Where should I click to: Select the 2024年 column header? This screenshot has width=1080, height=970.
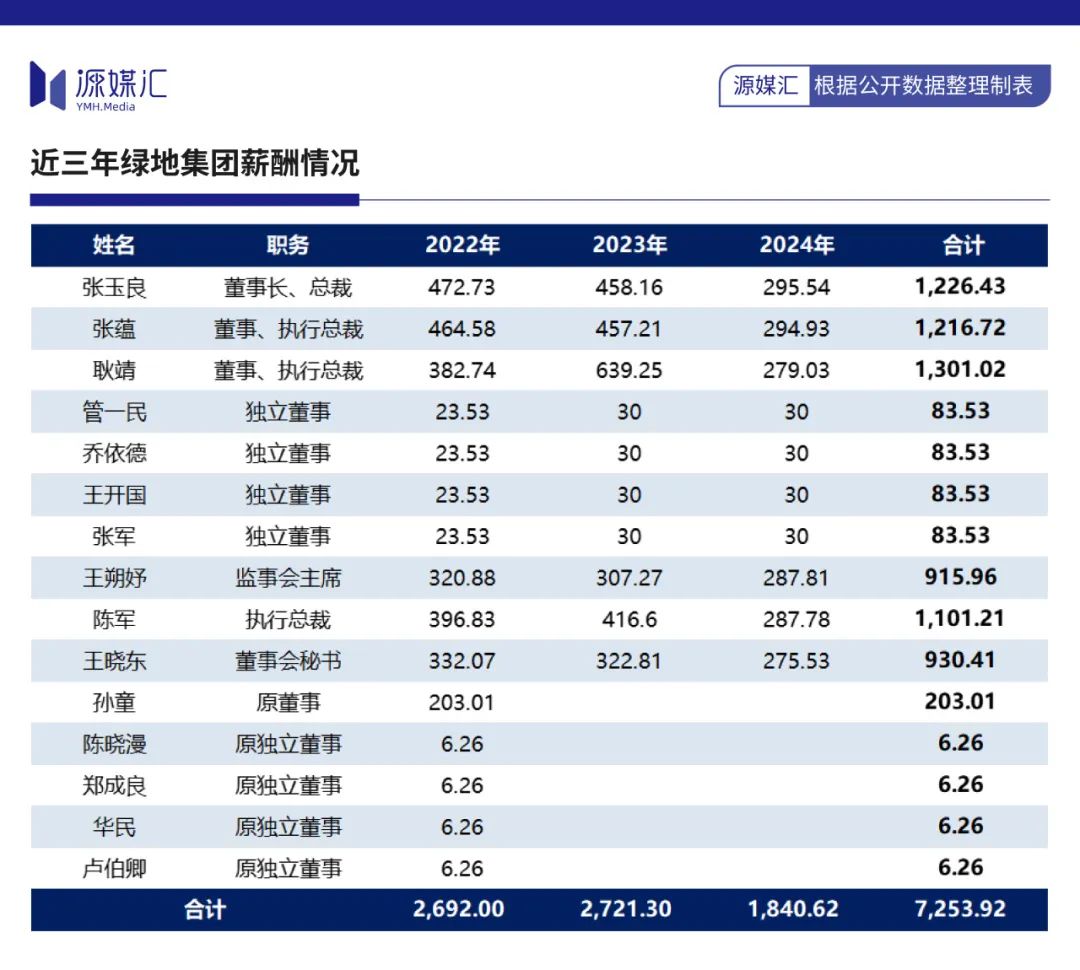[797, 245]
